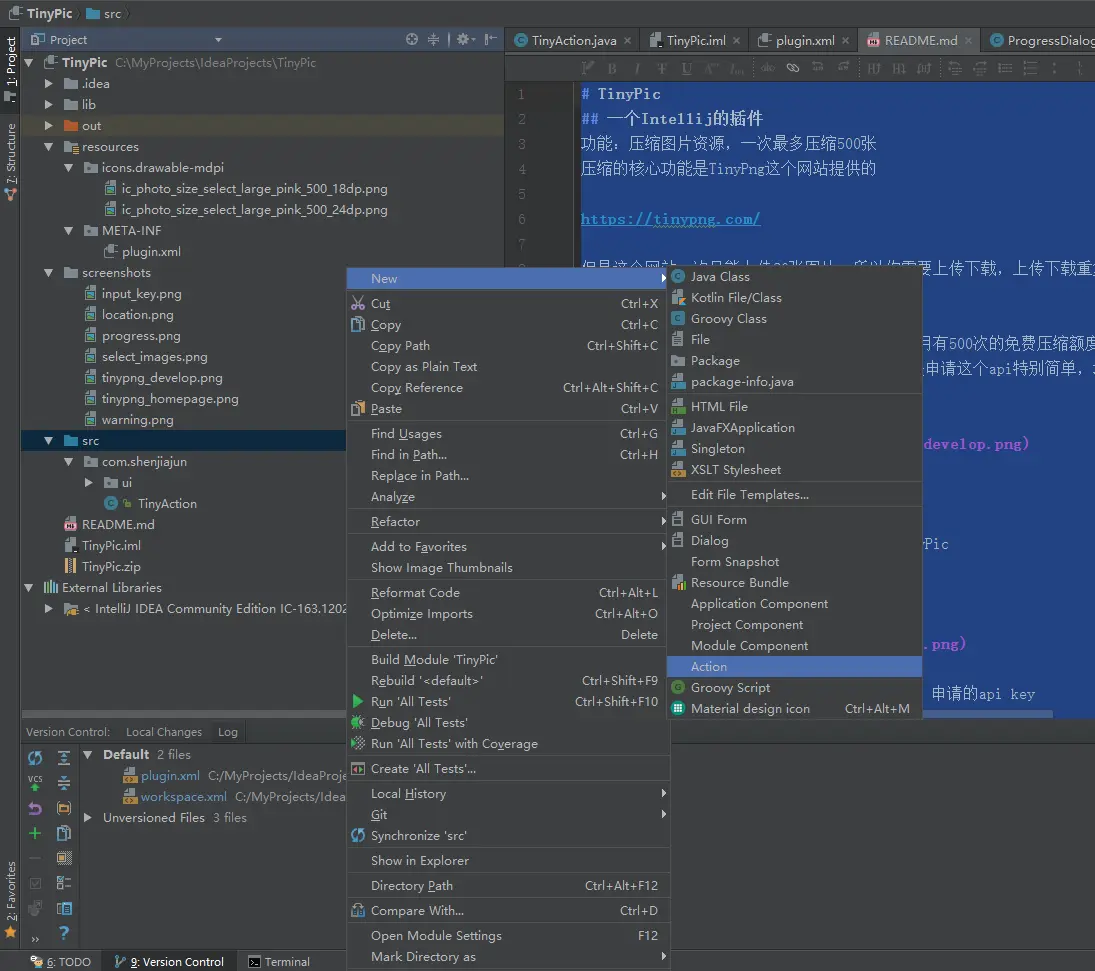Toggle the 7: Structure tool window button

coord(10,161)
